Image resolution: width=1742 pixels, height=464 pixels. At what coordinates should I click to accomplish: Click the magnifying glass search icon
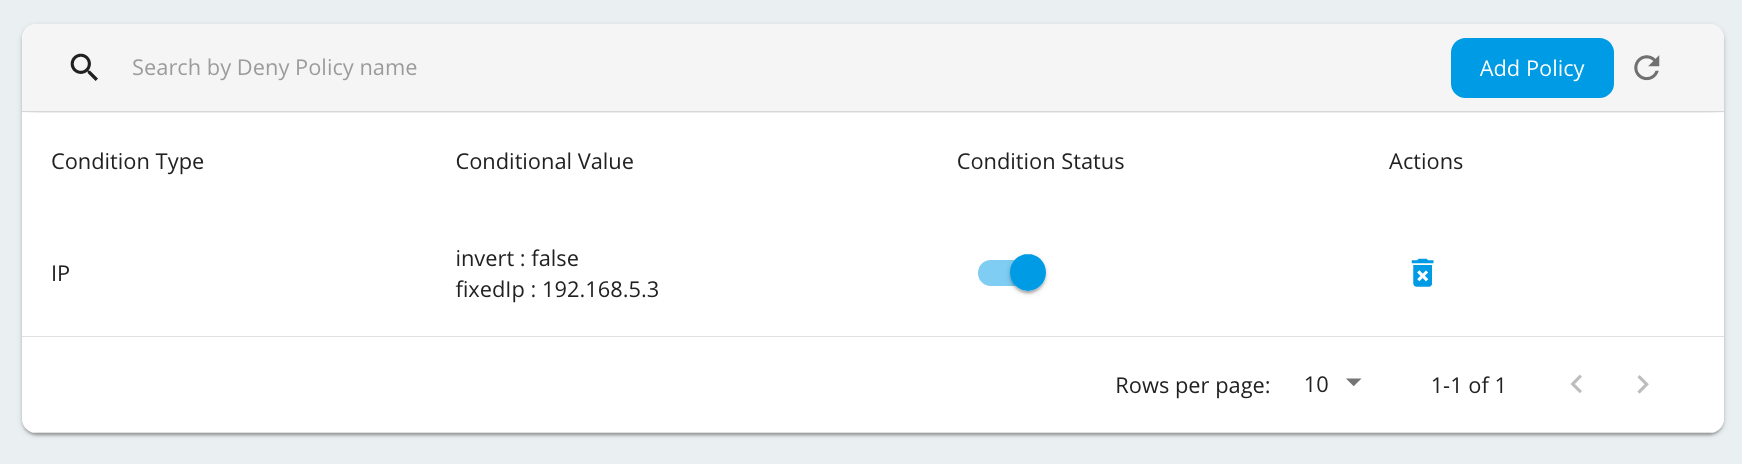click(x=84, y=68)
